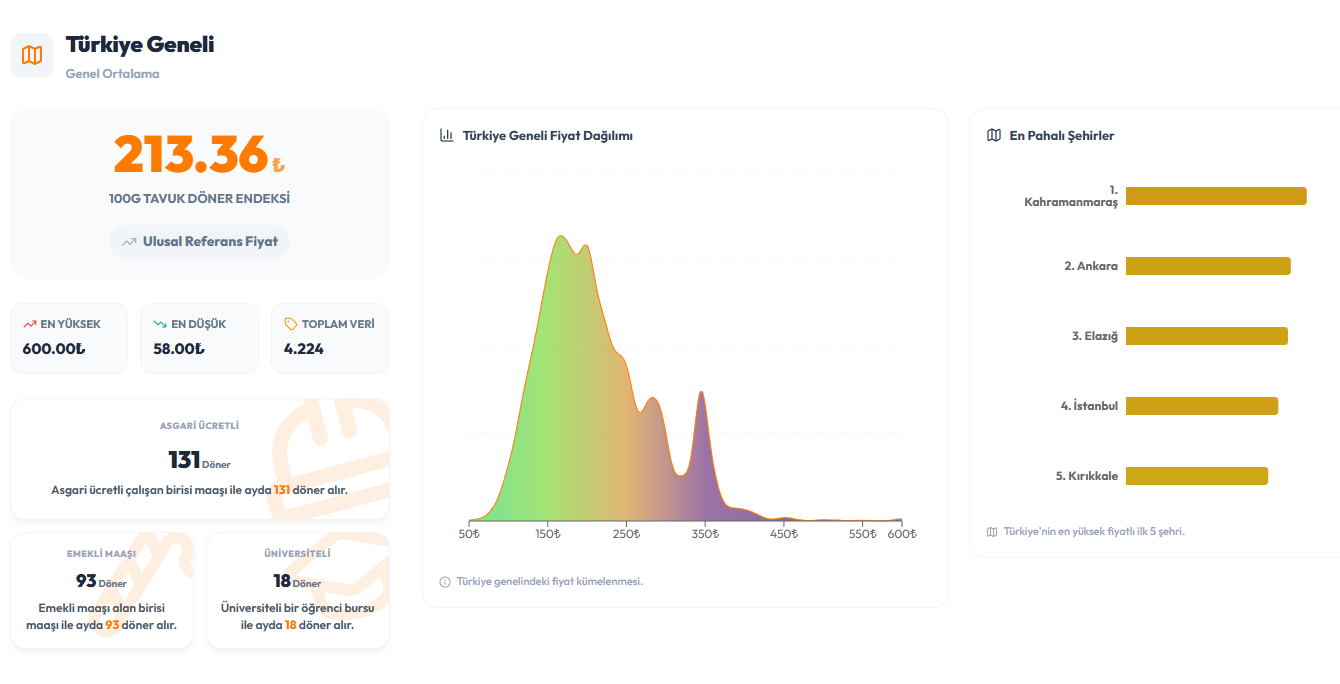Open the Emekli Maaşı 93 Döner card
Viewport: 1340px width, 684px height.
click(x=102, y=591)
